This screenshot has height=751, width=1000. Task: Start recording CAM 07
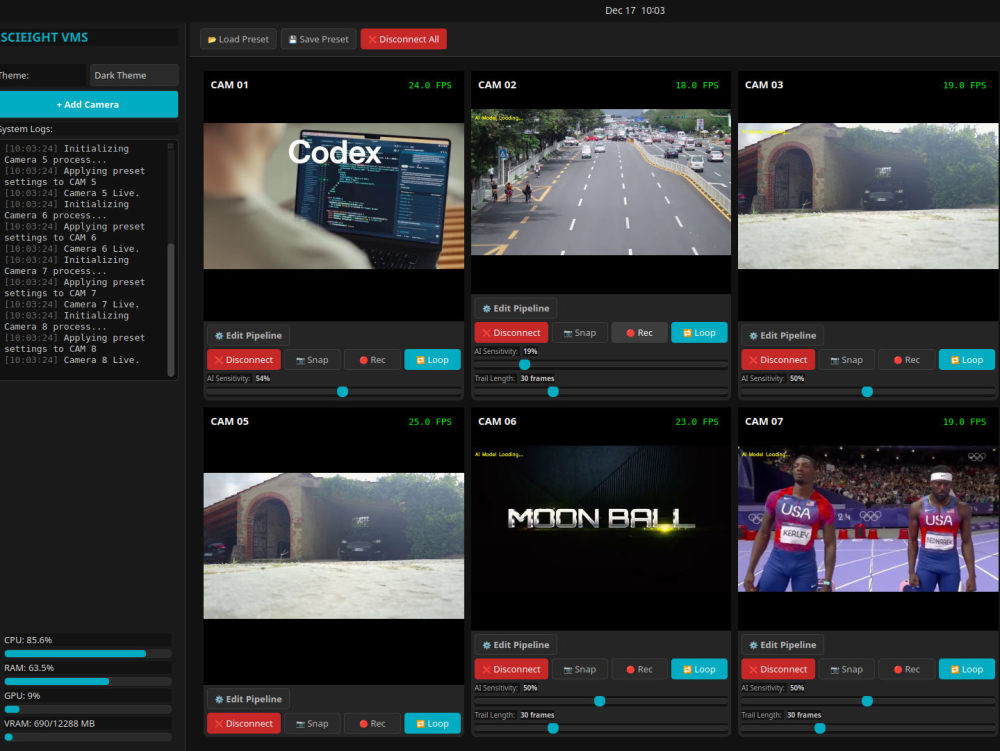tap(907, 669)
